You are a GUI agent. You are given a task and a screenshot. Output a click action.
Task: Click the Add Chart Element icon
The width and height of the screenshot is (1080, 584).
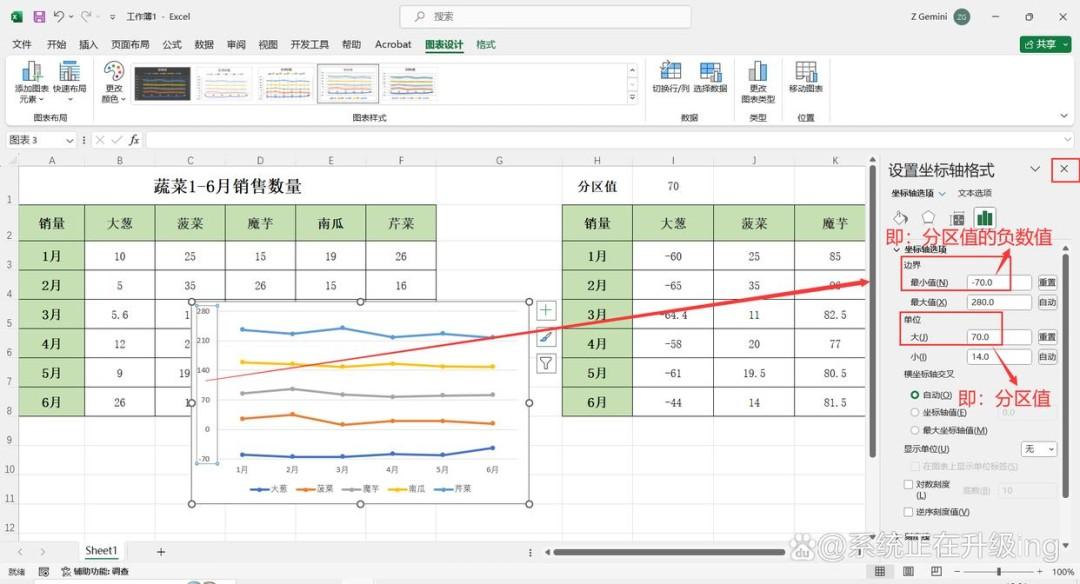(x=32, y=71)
